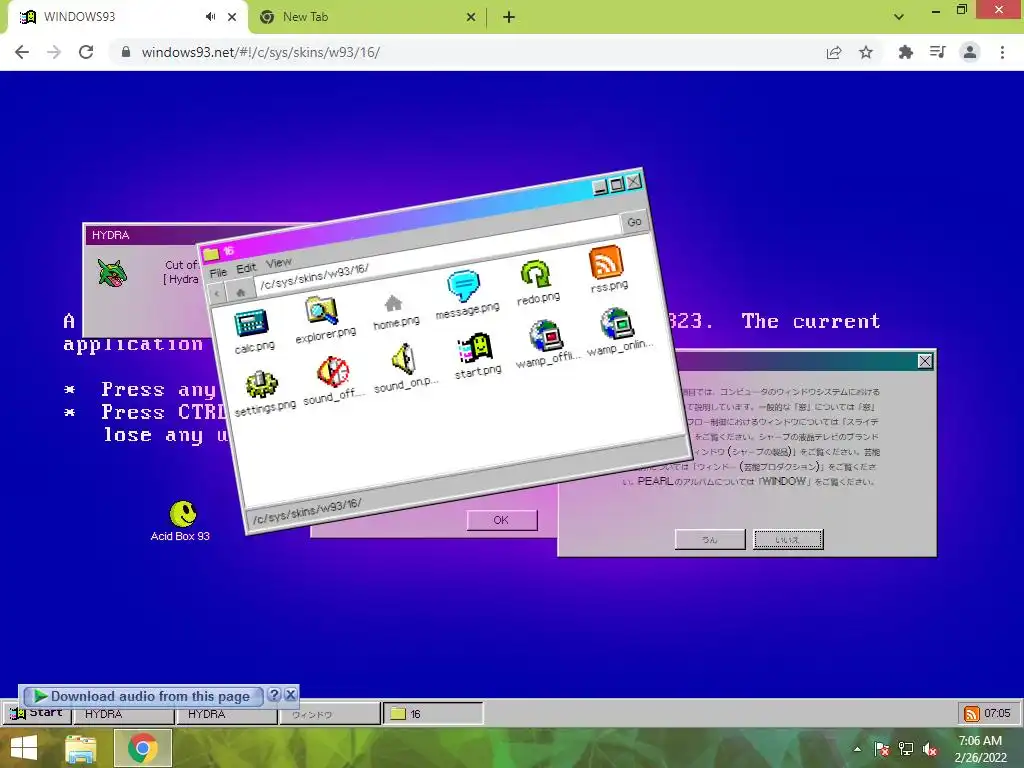Viewport: 1024px width, 768px height.
Task: Open the redo.png file icon
Action: point(536,274)
